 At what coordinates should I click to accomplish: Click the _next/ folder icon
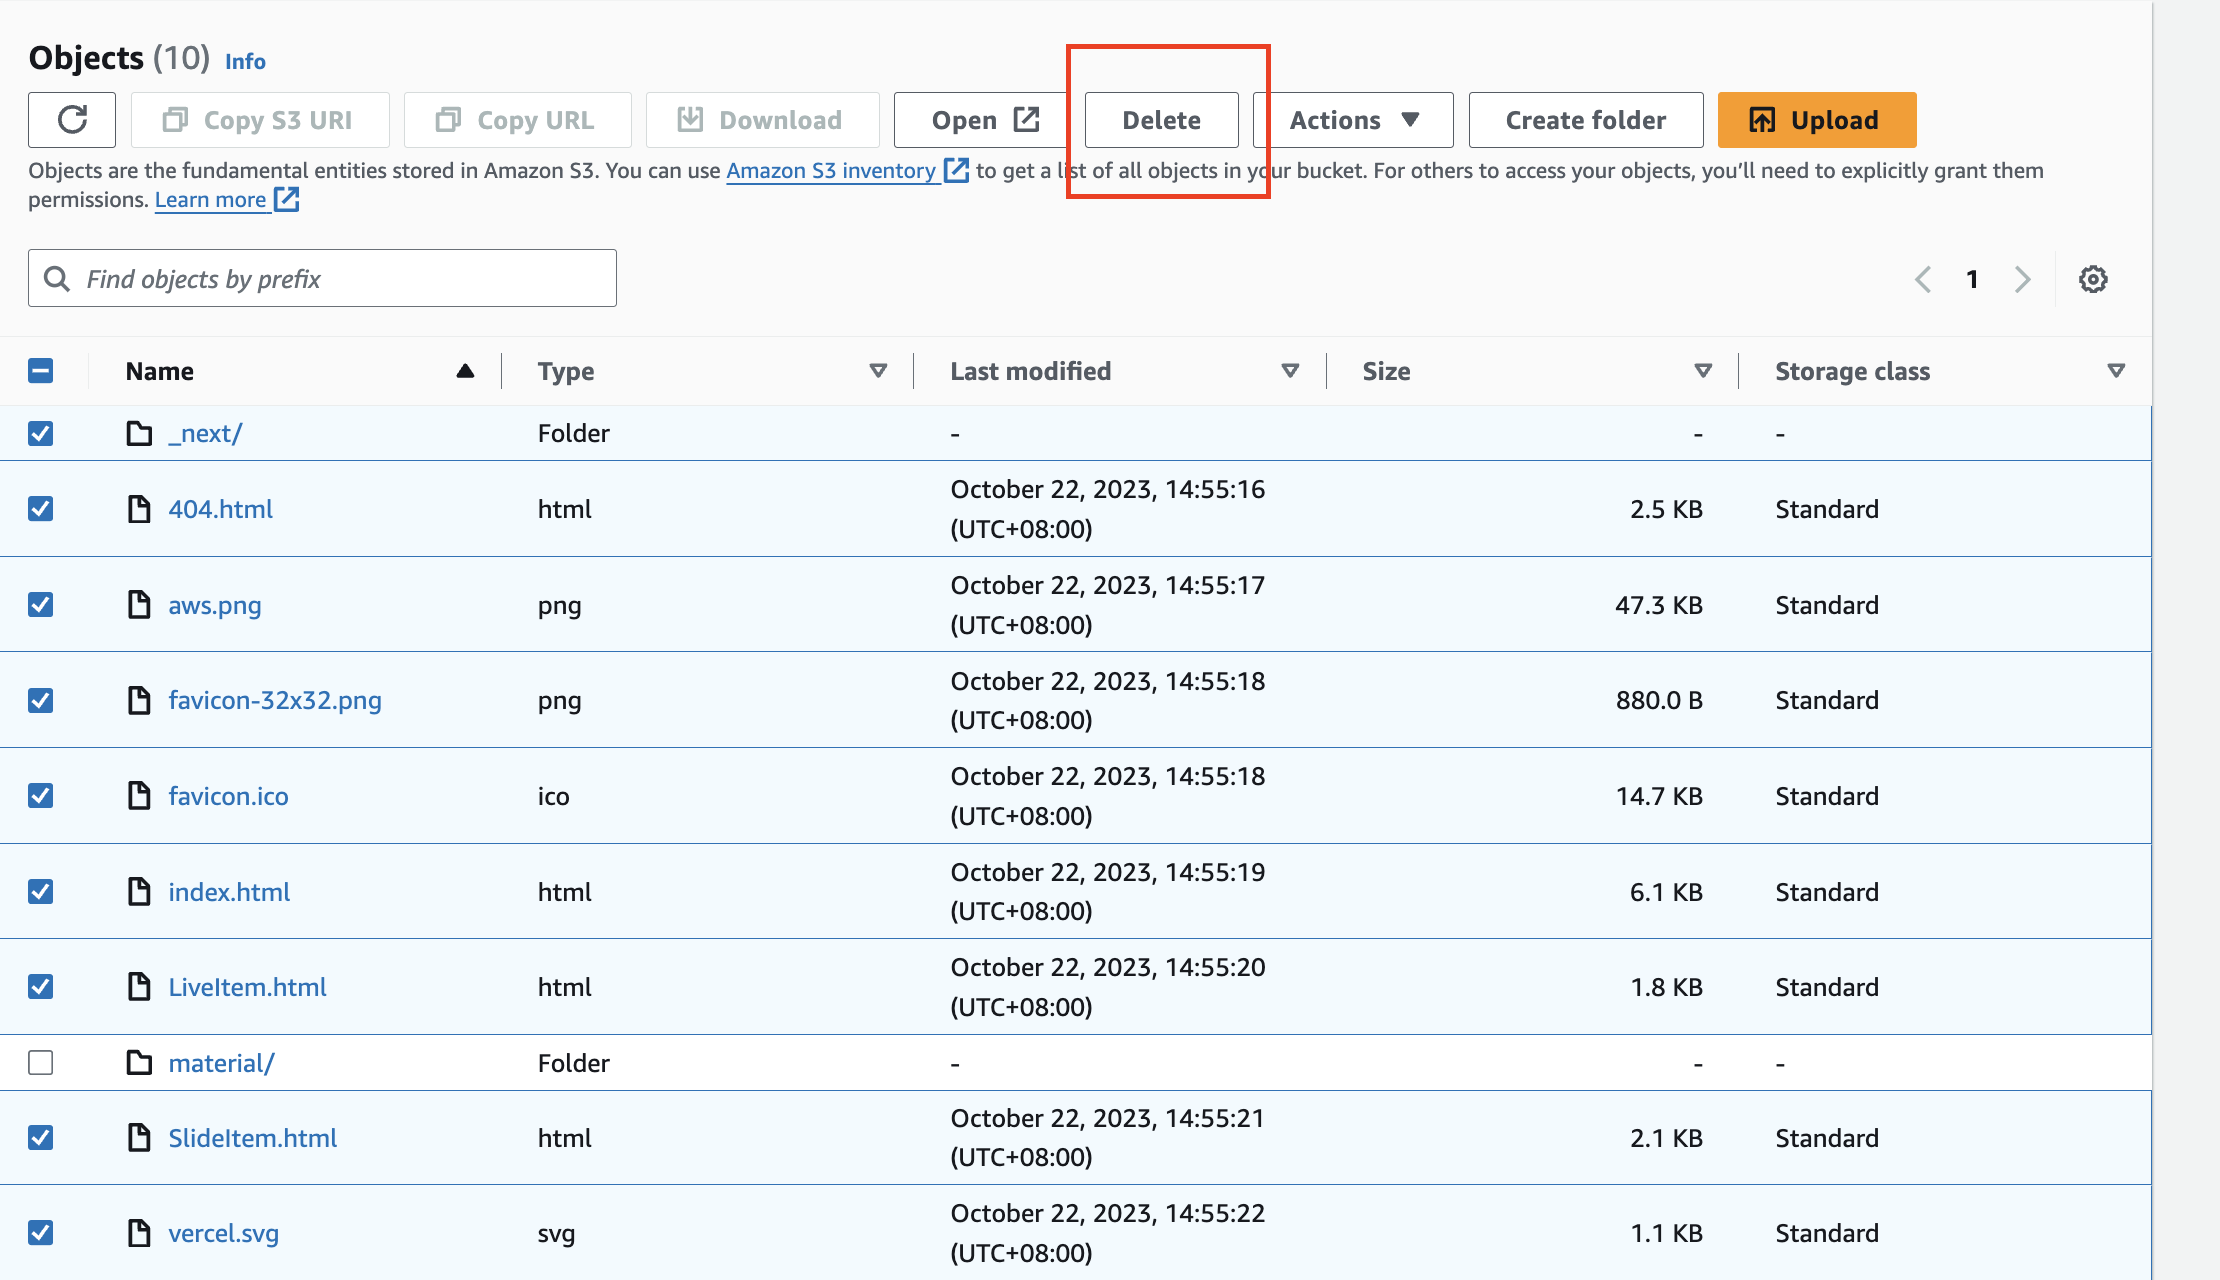coord(139,433)
